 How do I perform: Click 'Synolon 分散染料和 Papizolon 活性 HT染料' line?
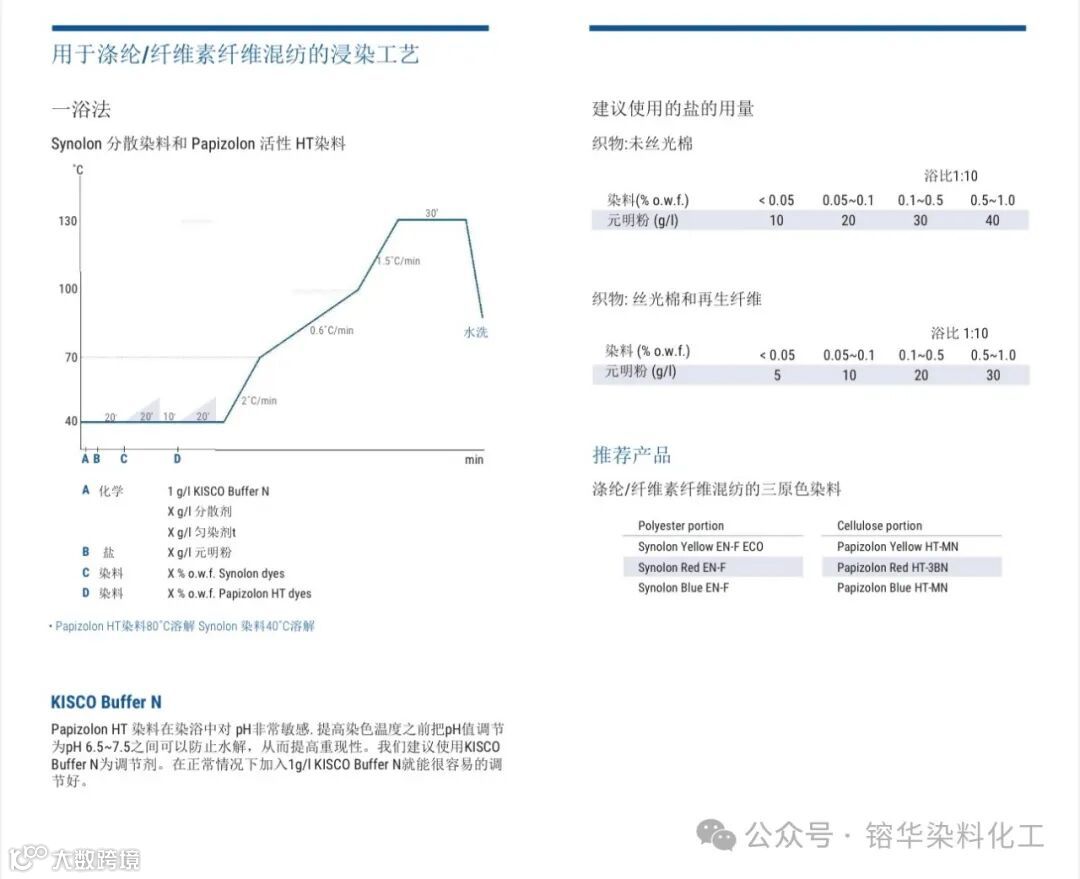[x=198, y=144]
